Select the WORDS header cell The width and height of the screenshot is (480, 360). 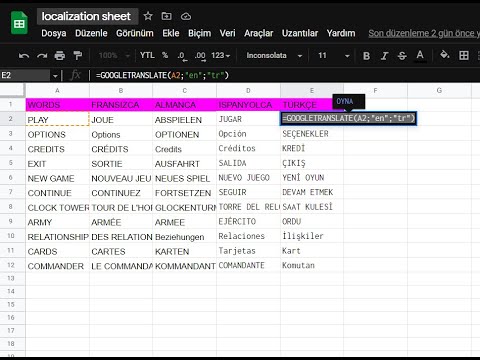(57, 105)
